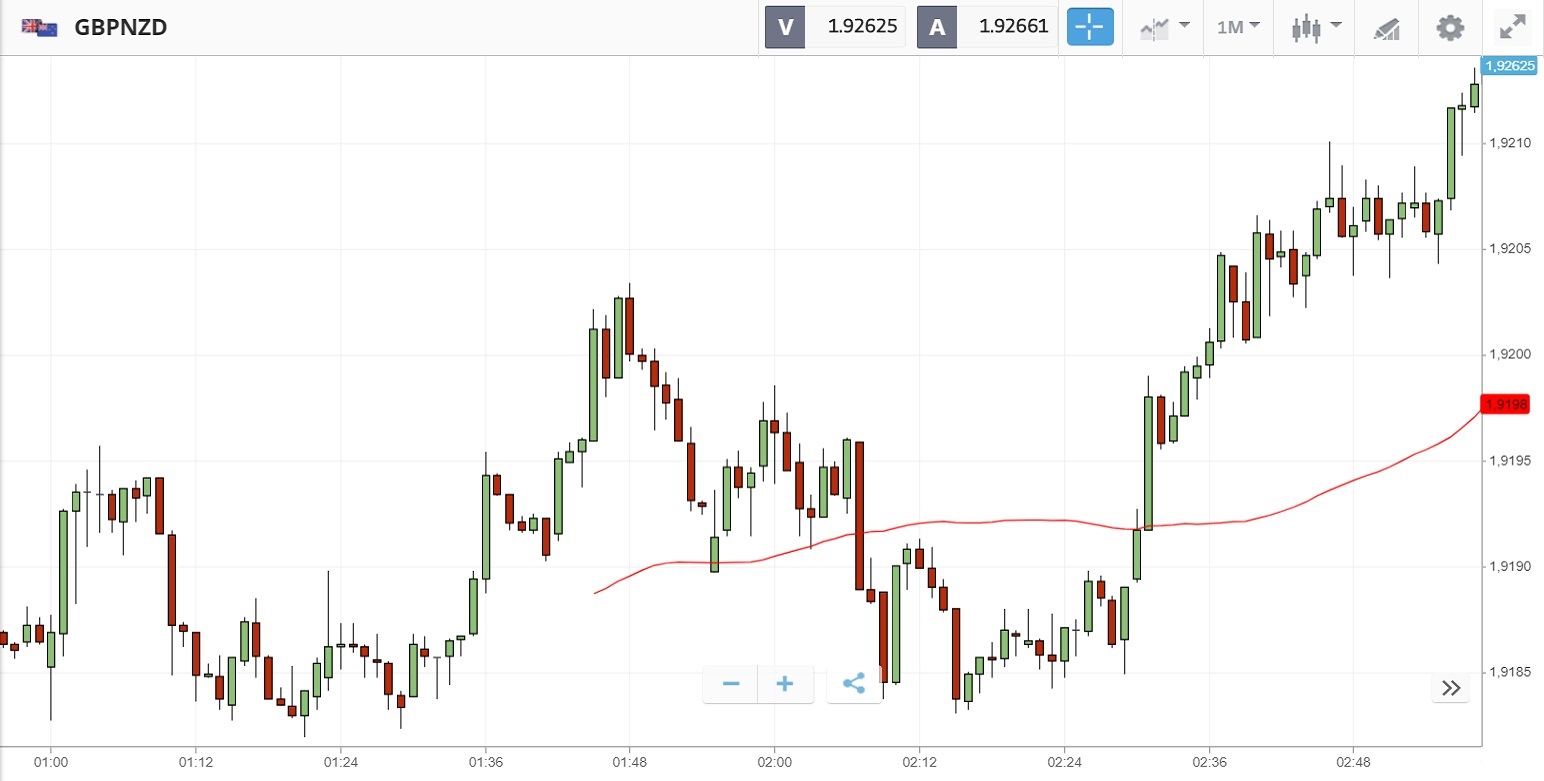This screenshot has height=781, width=1544.
Task: Click the GBPNZD symbol name
Action: 121,27
